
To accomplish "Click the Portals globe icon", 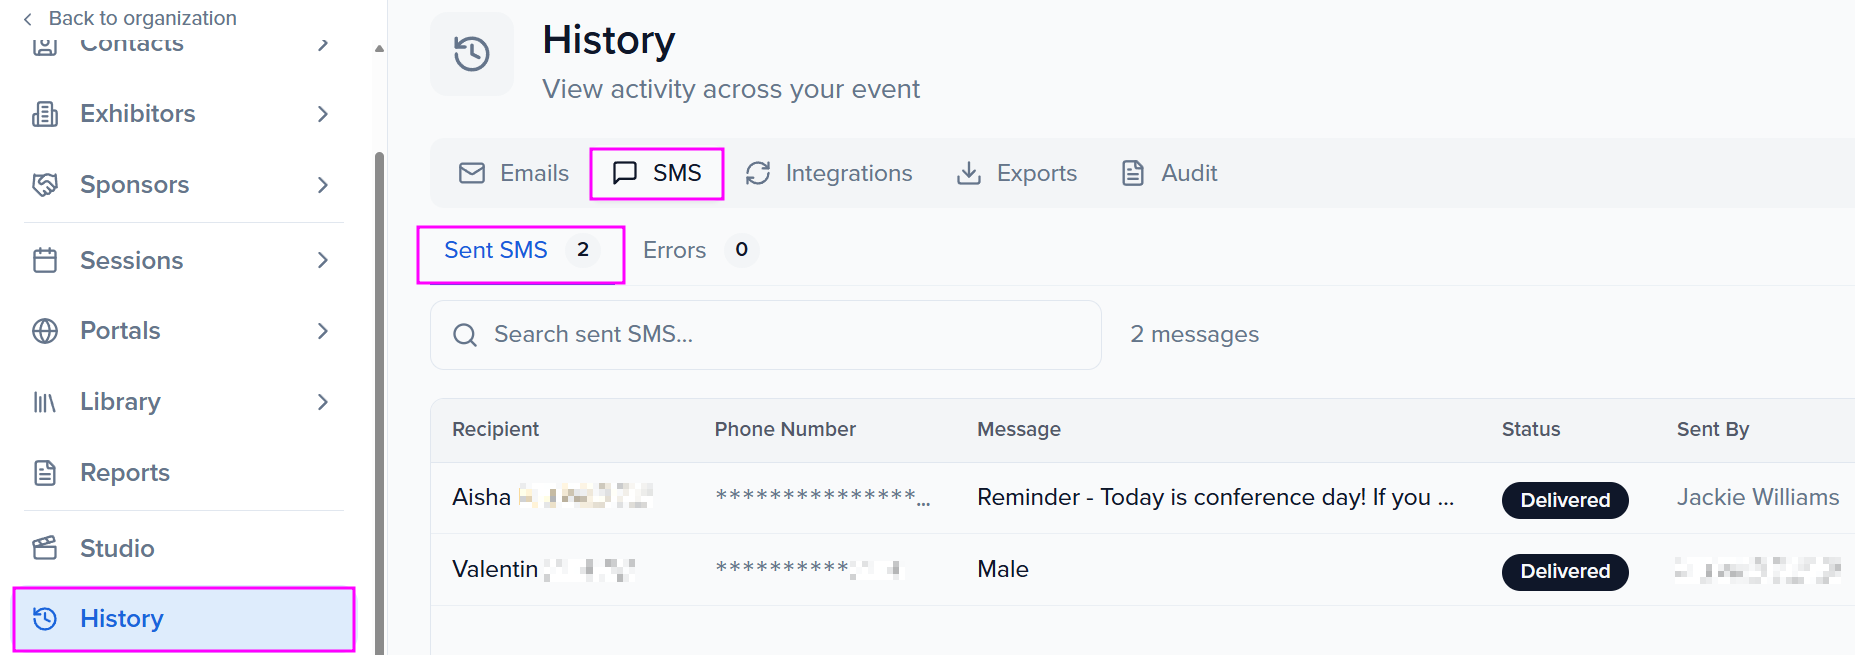I will (45, 331).
